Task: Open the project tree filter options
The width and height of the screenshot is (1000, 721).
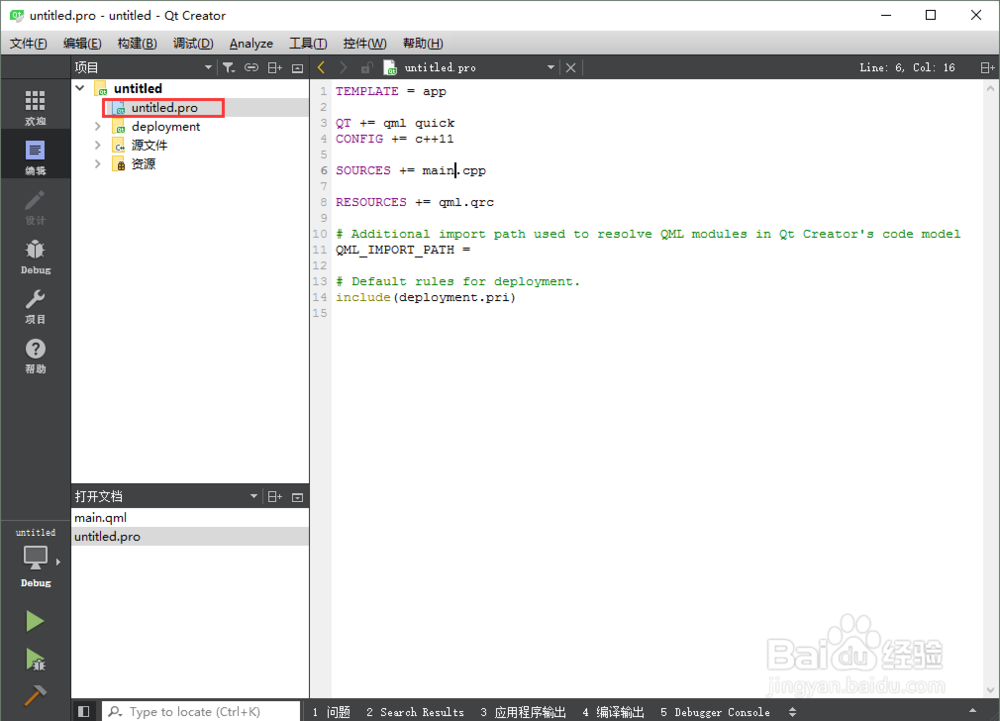Action: pos(228,68)
